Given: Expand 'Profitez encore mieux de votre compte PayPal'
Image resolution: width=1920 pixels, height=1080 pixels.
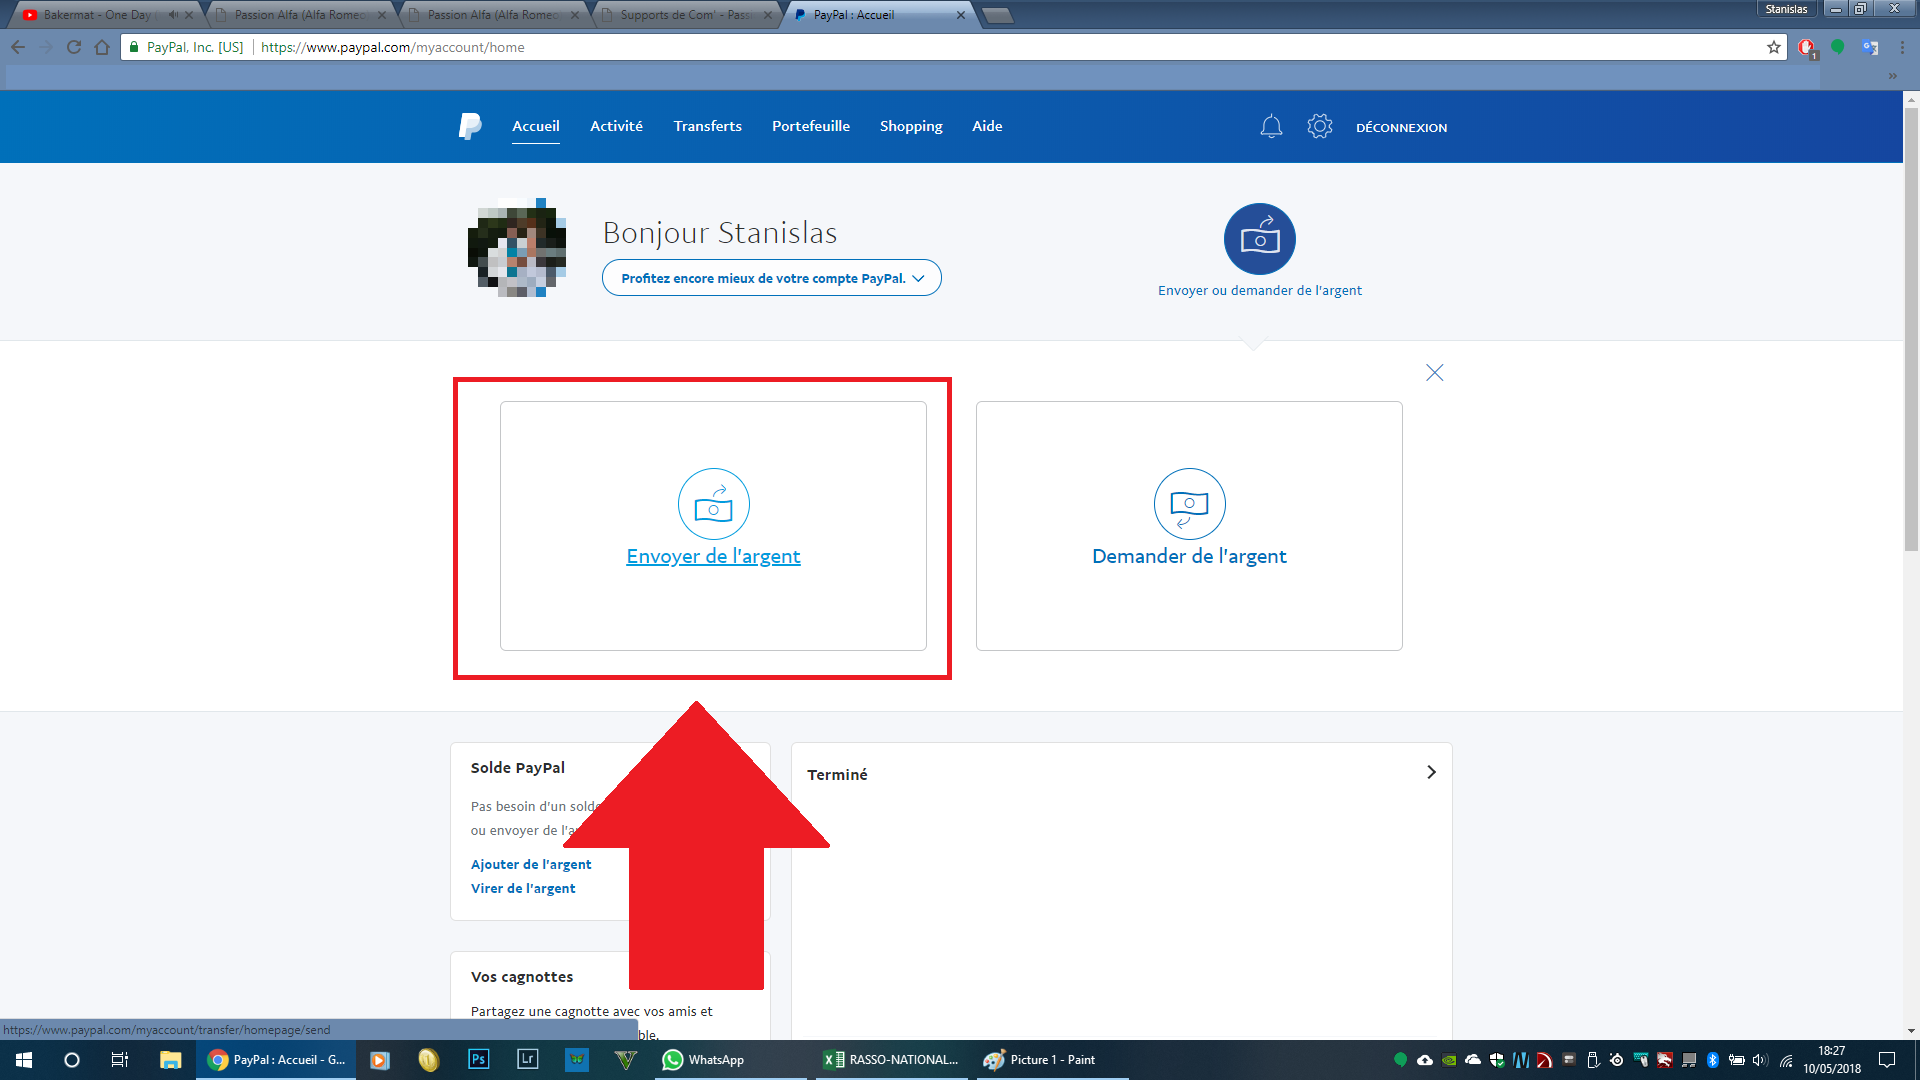Looking at the screenshot, I should click(x=771, y=278).
